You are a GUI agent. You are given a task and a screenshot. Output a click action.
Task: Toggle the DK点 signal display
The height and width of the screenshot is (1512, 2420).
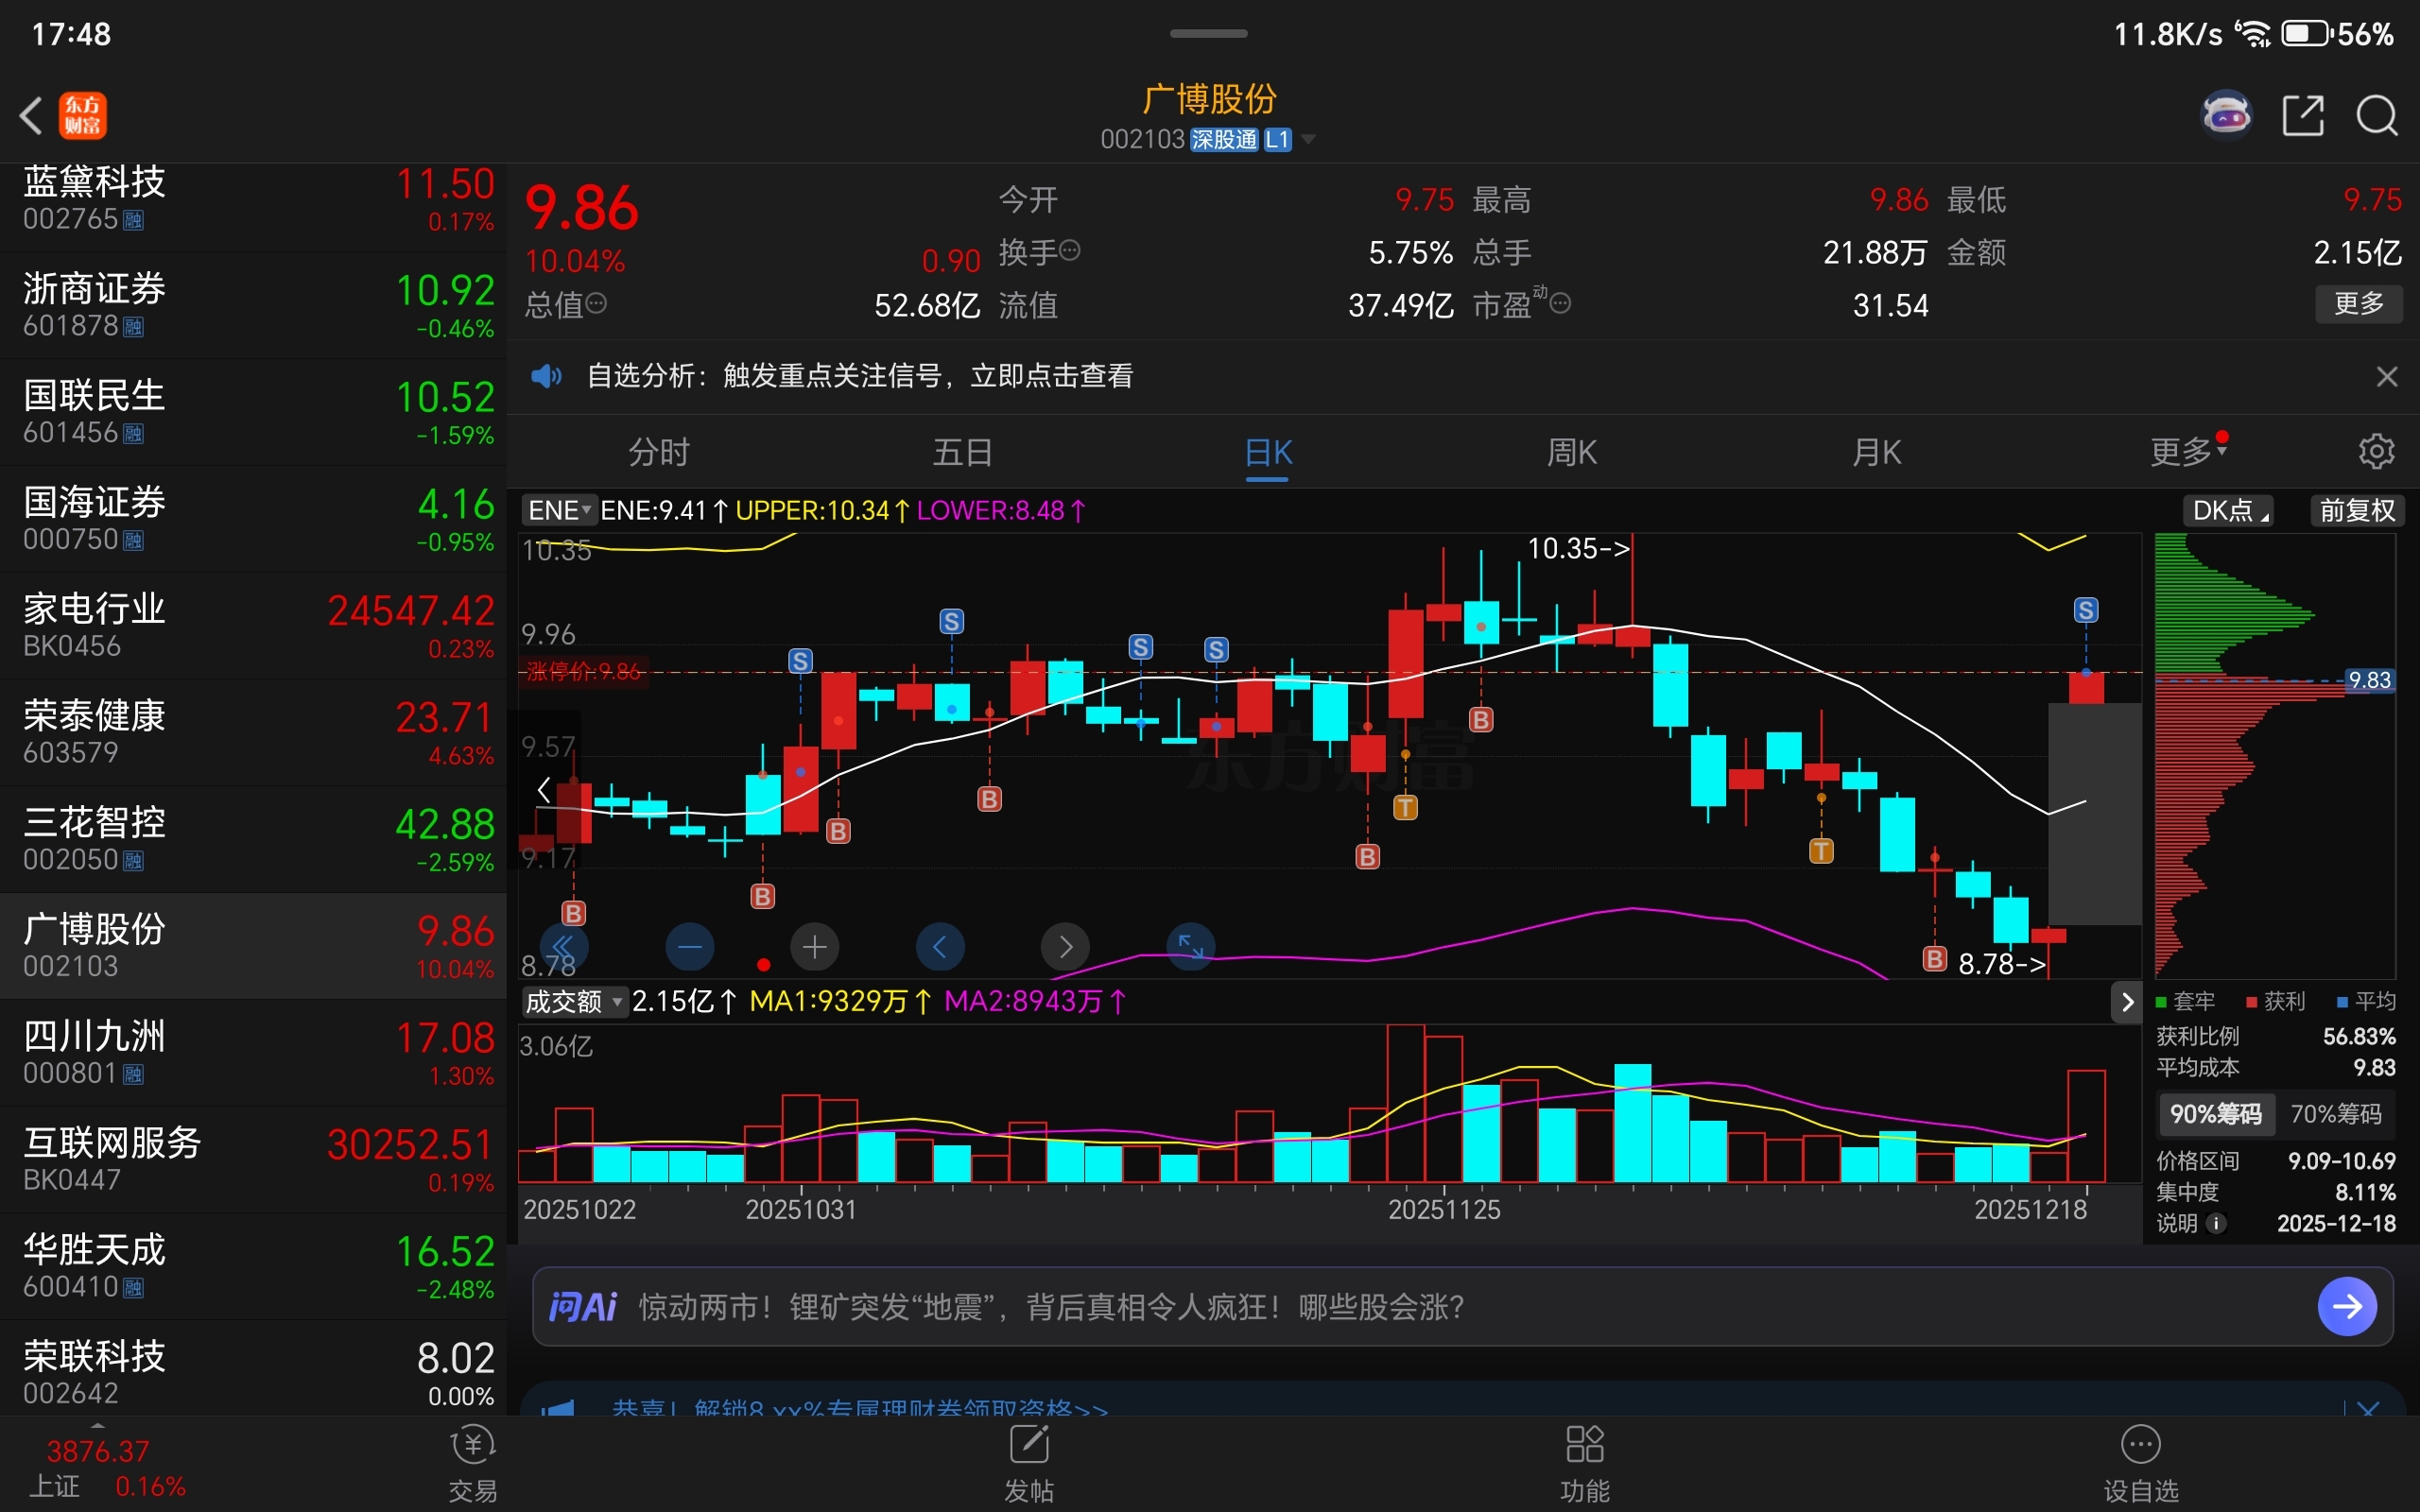click(2229, 511)
